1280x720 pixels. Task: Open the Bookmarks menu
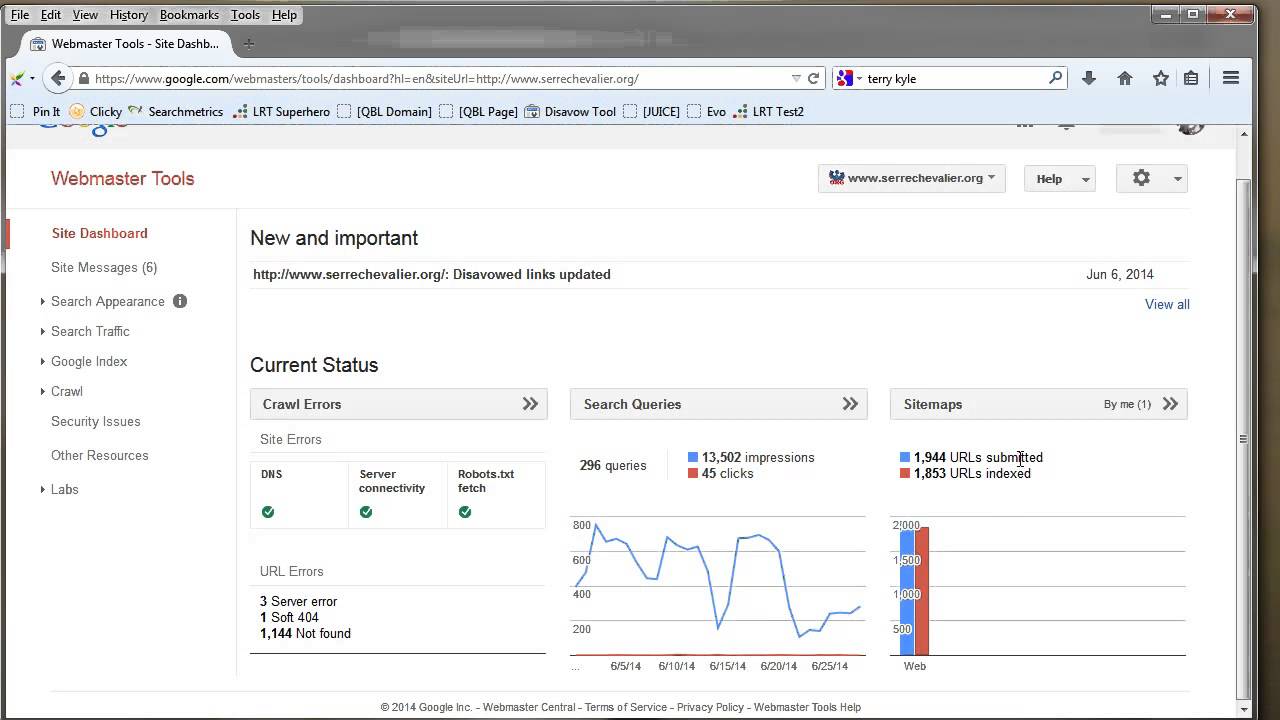point(189,15)
